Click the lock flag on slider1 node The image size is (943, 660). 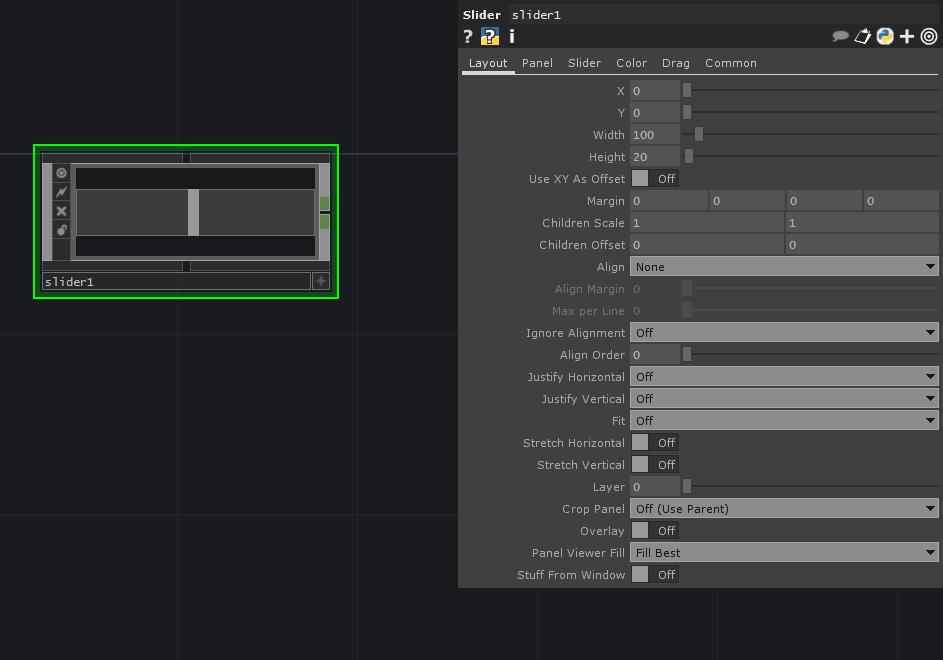tap(62, 230)
